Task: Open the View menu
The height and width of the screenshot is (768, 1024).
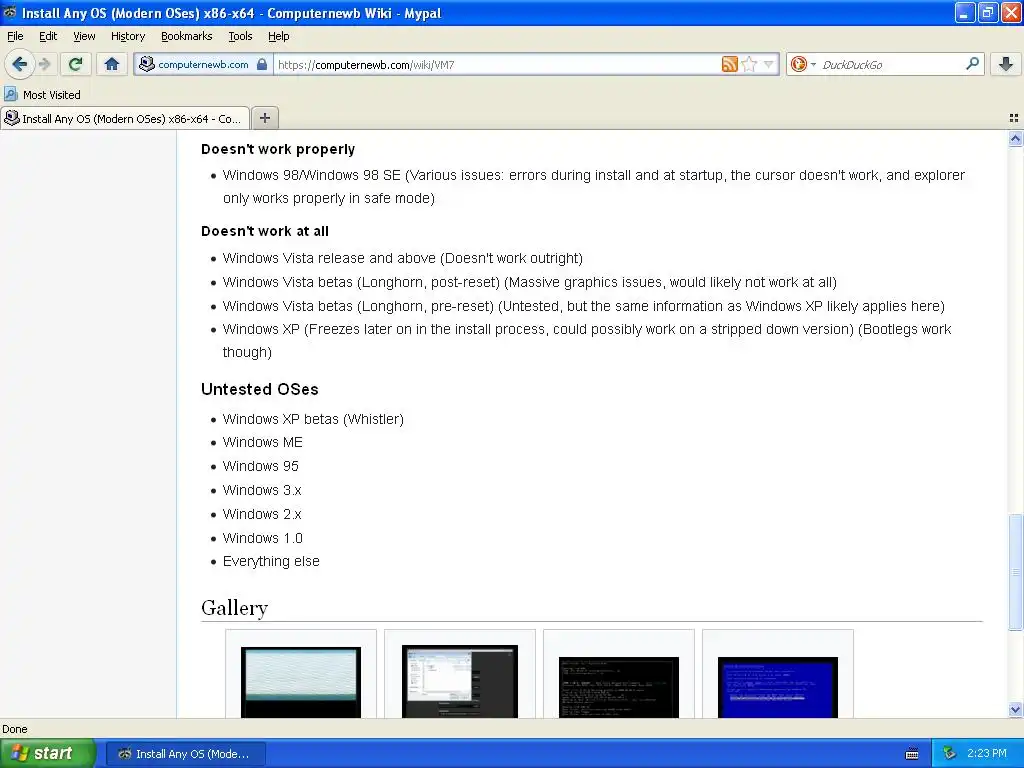Action: pos(84,36)
